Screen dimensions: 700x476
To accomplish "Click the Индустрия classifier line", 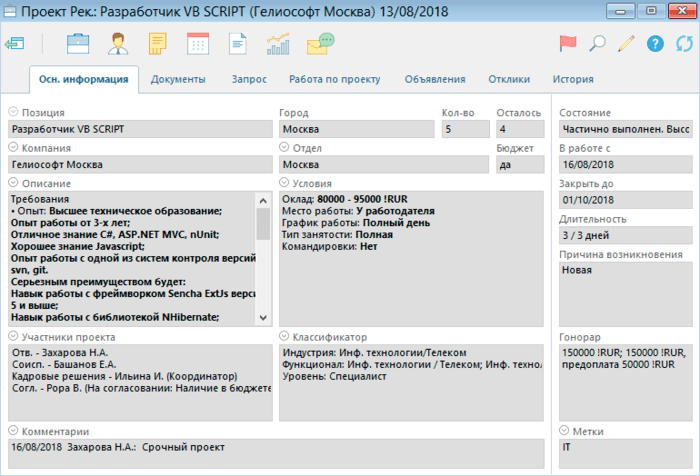I will point(375,353).
